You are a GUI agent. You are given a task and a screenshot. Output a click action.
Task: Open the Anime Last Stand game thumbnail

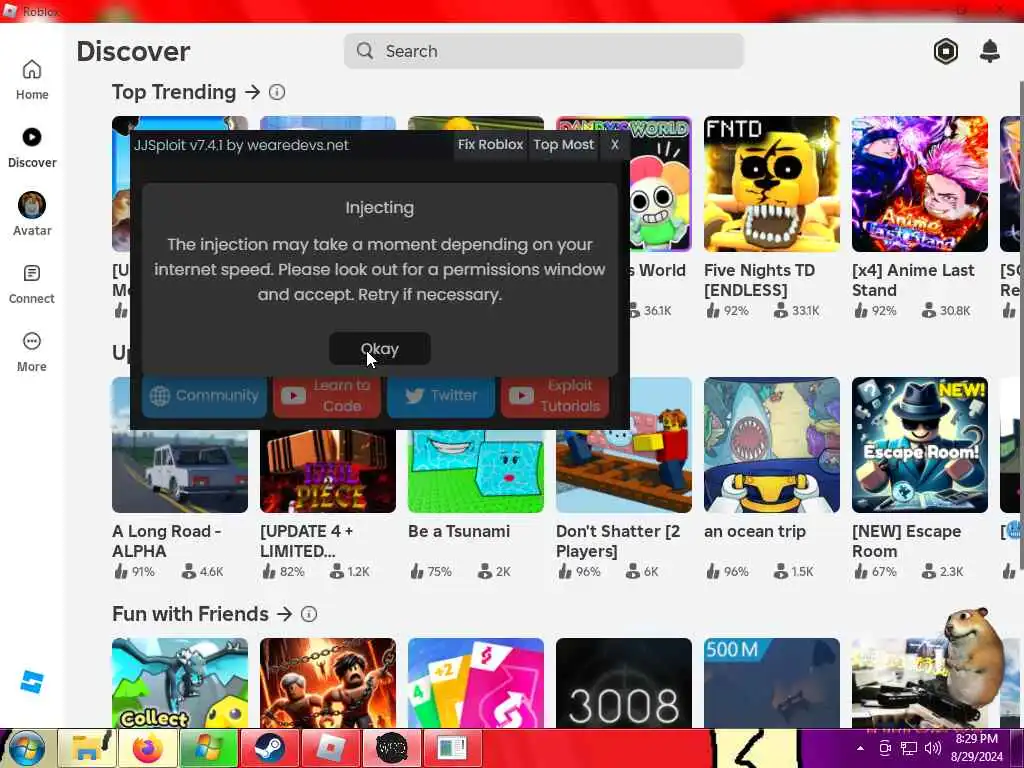pos(920,184)
